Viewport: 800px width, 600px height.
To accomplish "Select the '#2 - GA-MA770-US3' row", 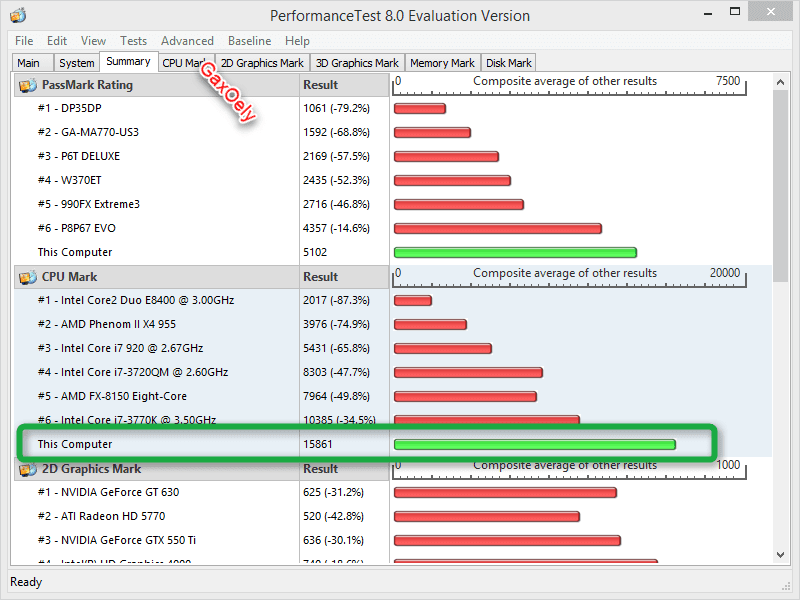I will [x=393, y=132].
